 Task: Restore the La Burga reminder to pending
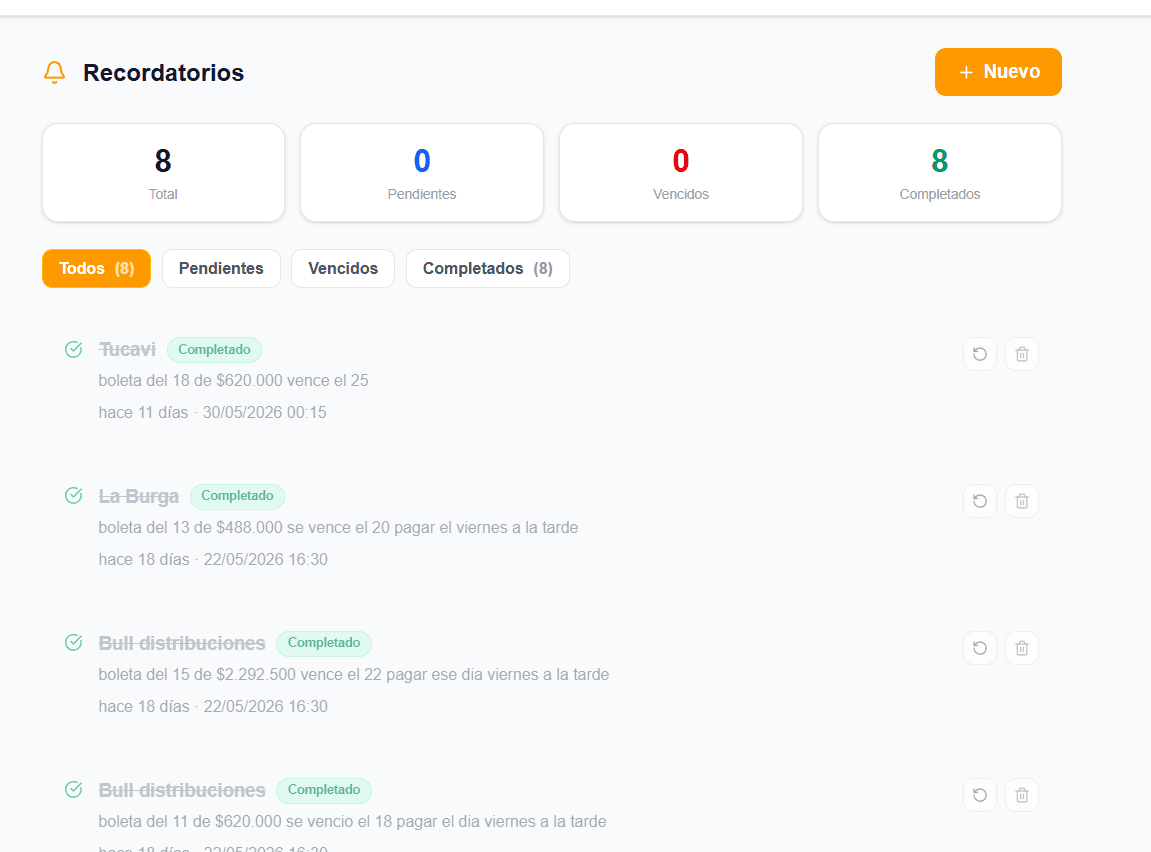[x=979, y=501]
